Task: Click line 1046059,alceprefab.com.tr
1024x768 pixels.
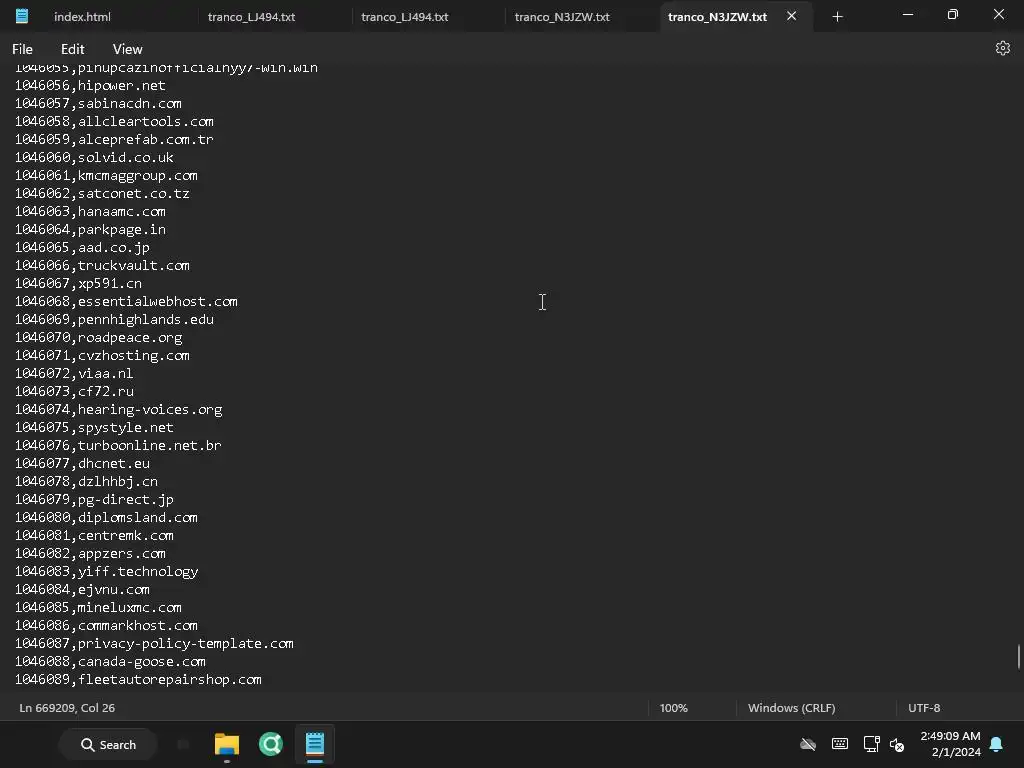Action: [114, 139]
